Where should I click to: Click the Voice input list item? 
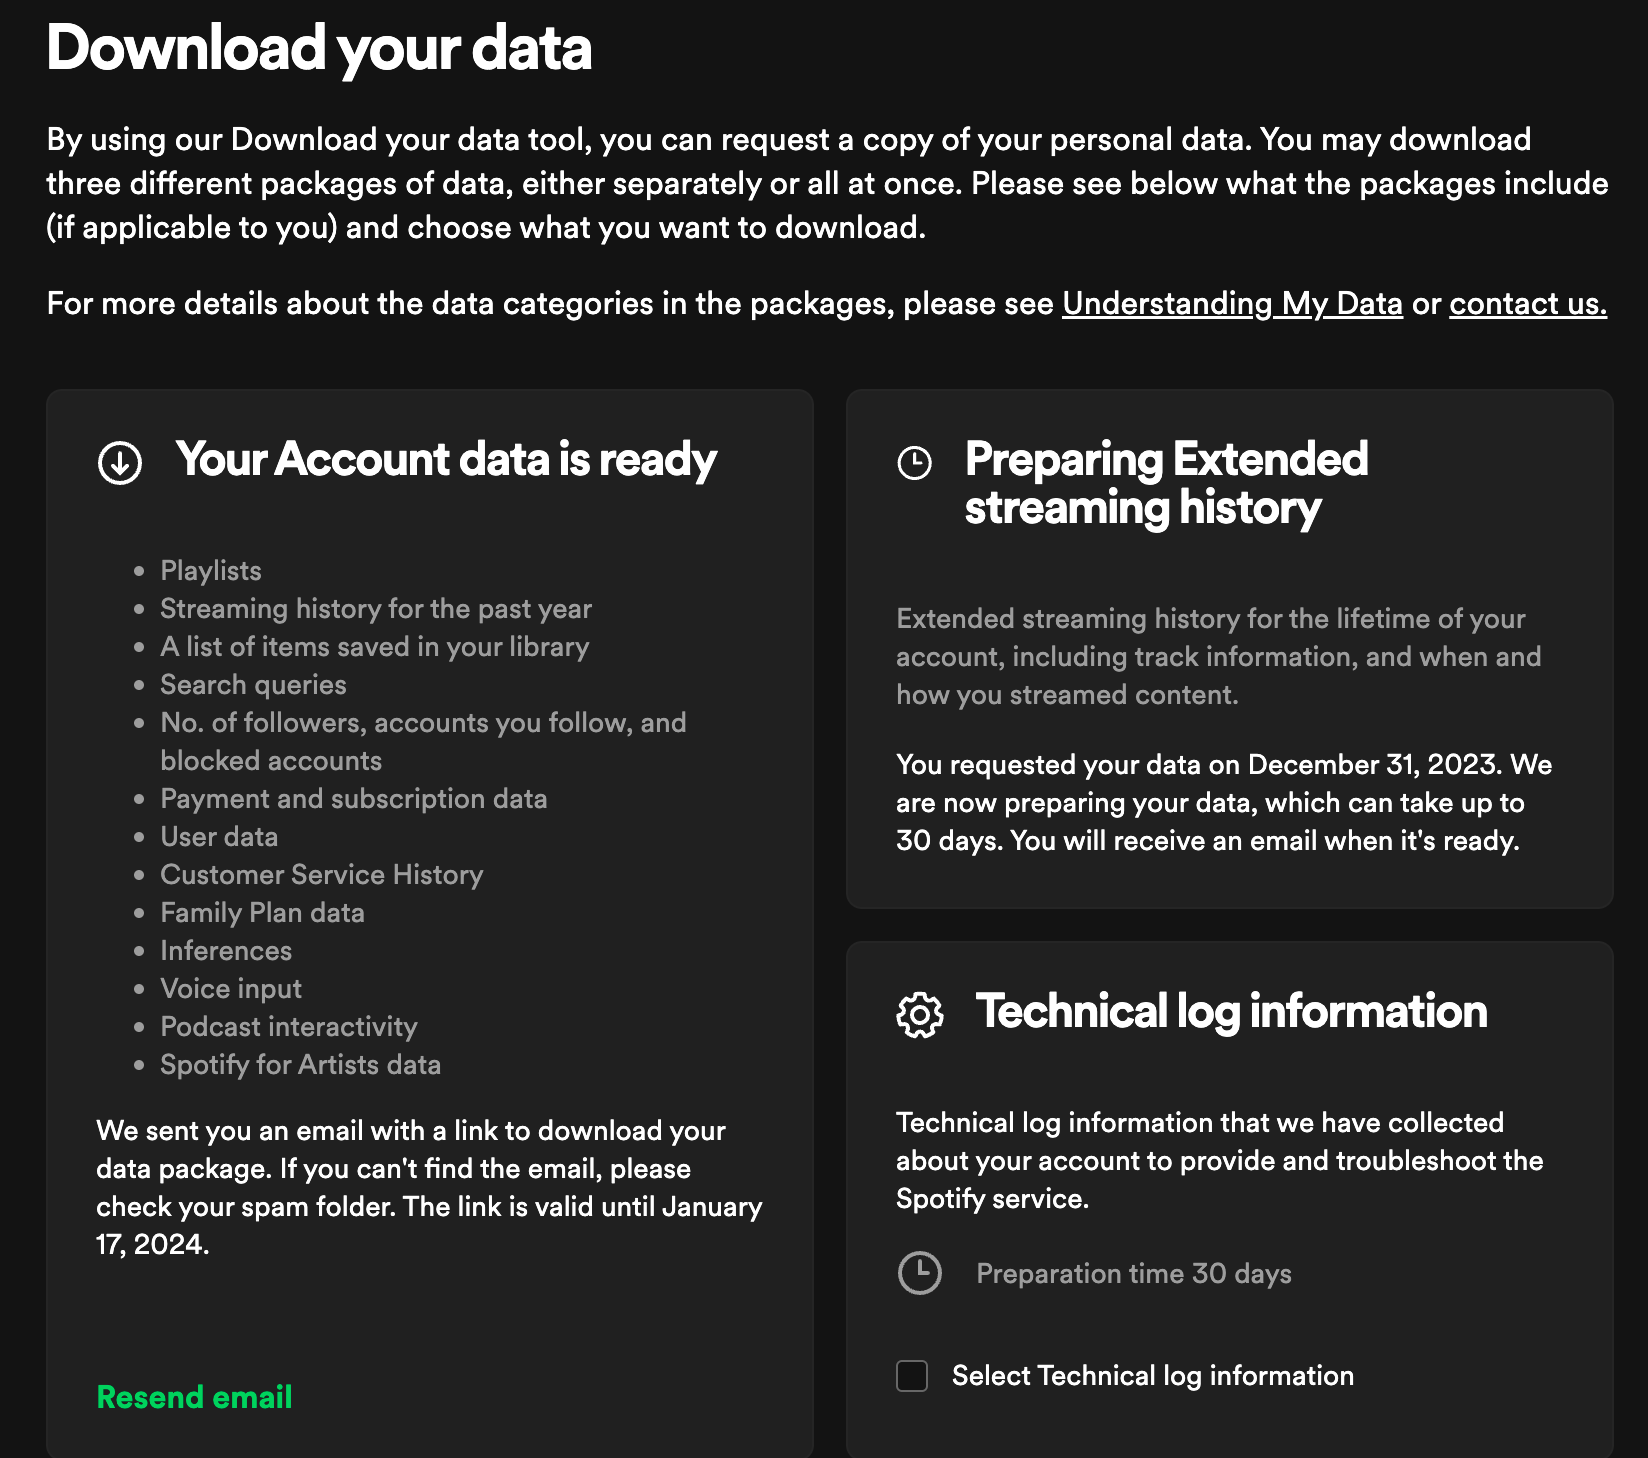pos(231,989)
